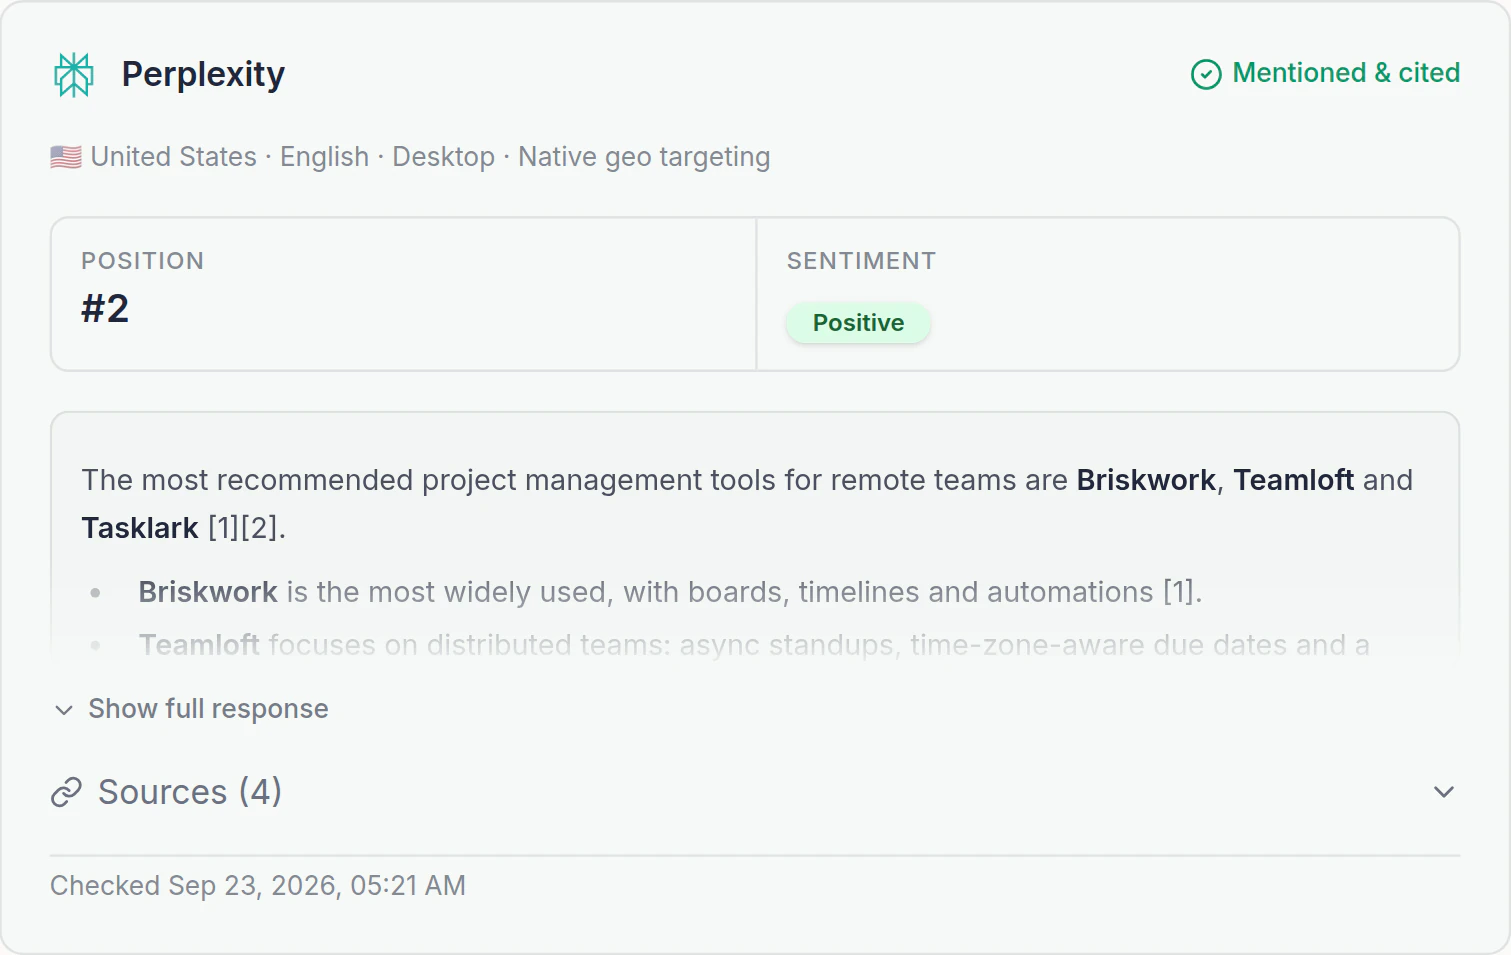Click the Tasklark brand name
1511x955 pixels.
coord(140,528)
